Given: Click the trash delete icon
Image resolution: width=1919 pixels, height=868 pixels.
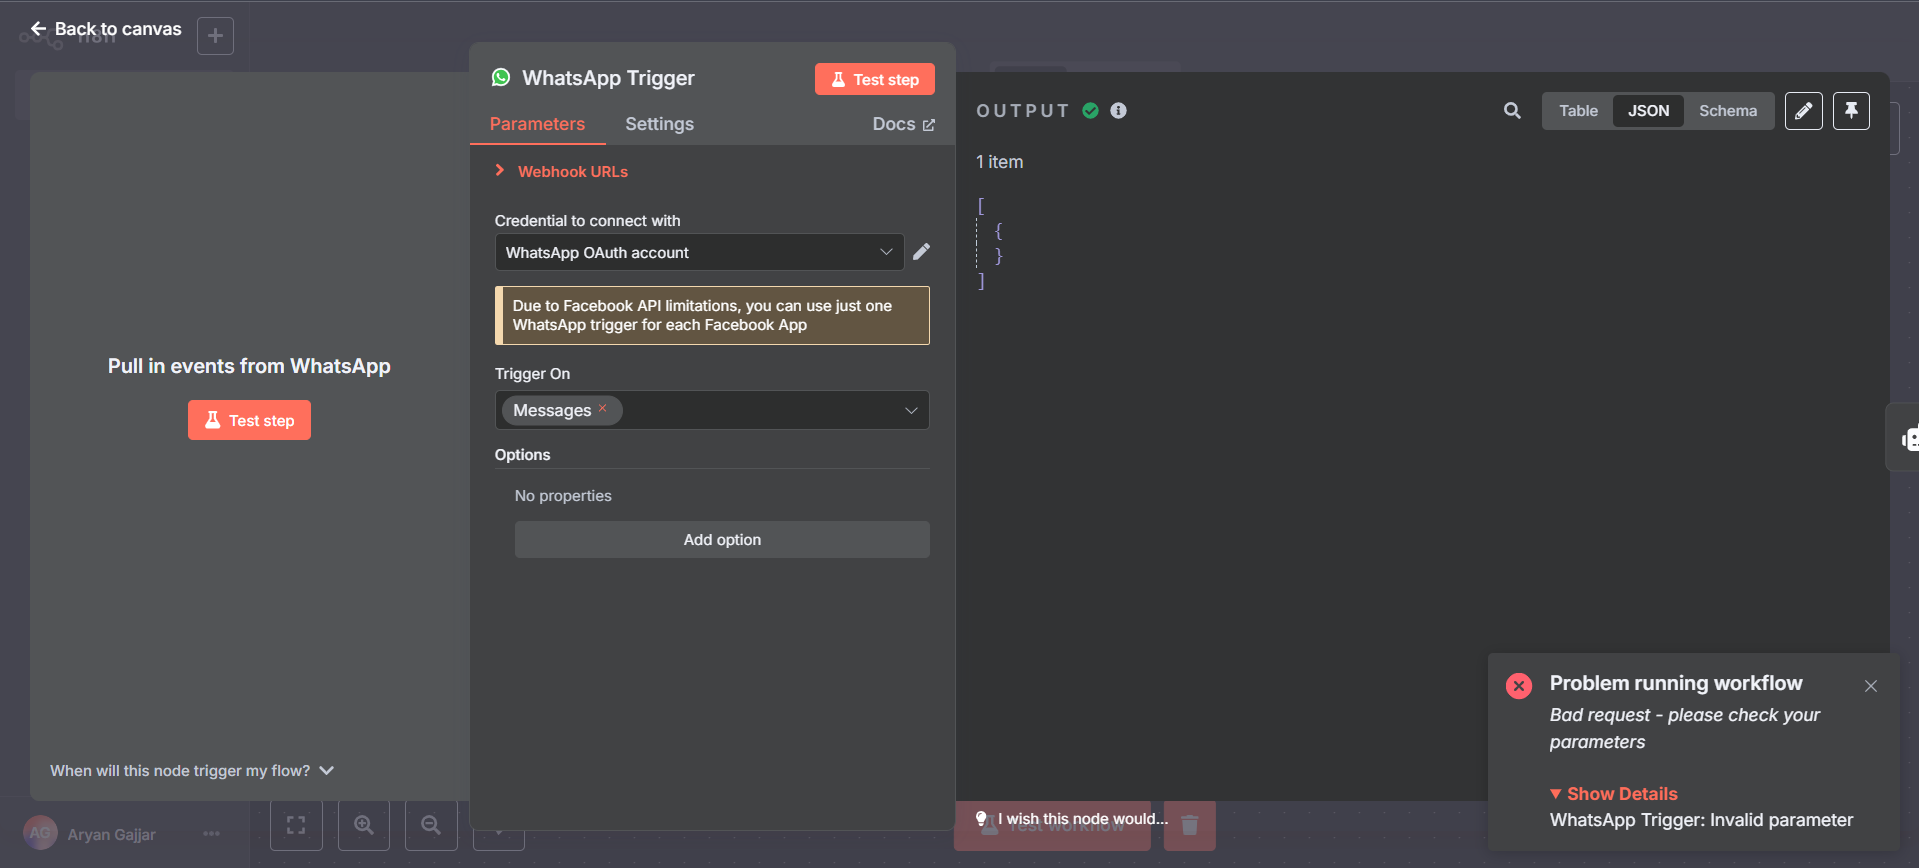Looking at the screenshot, I should pos(1189,825).
